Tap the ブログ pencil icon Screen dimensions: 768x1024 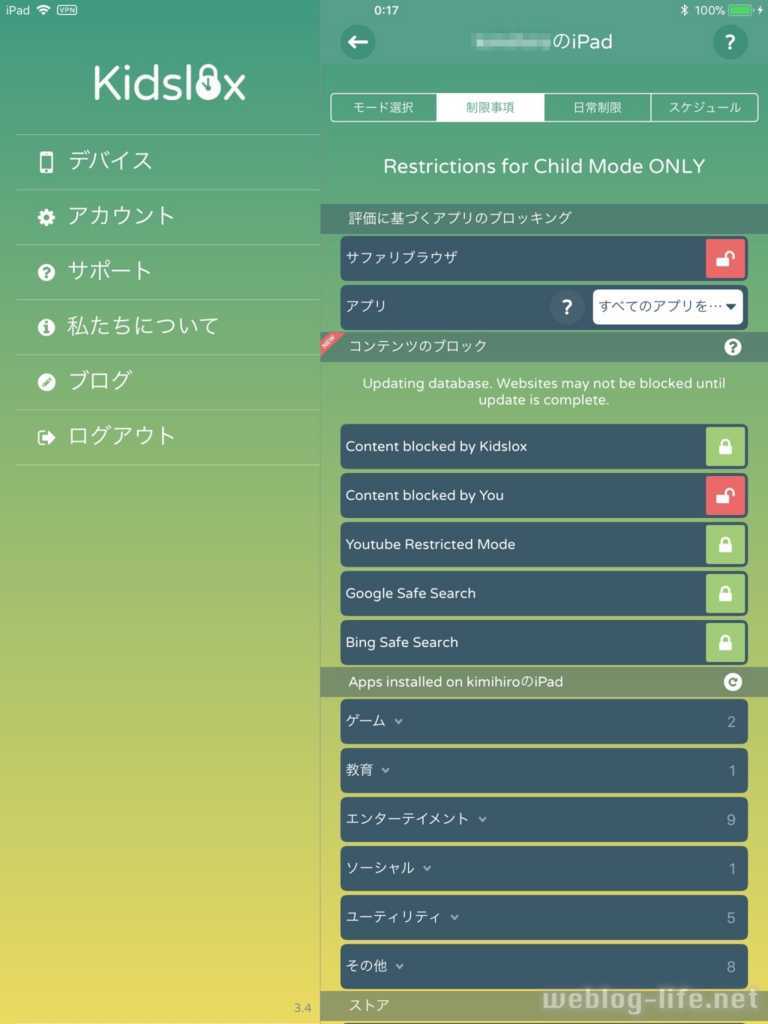[46, 382]
